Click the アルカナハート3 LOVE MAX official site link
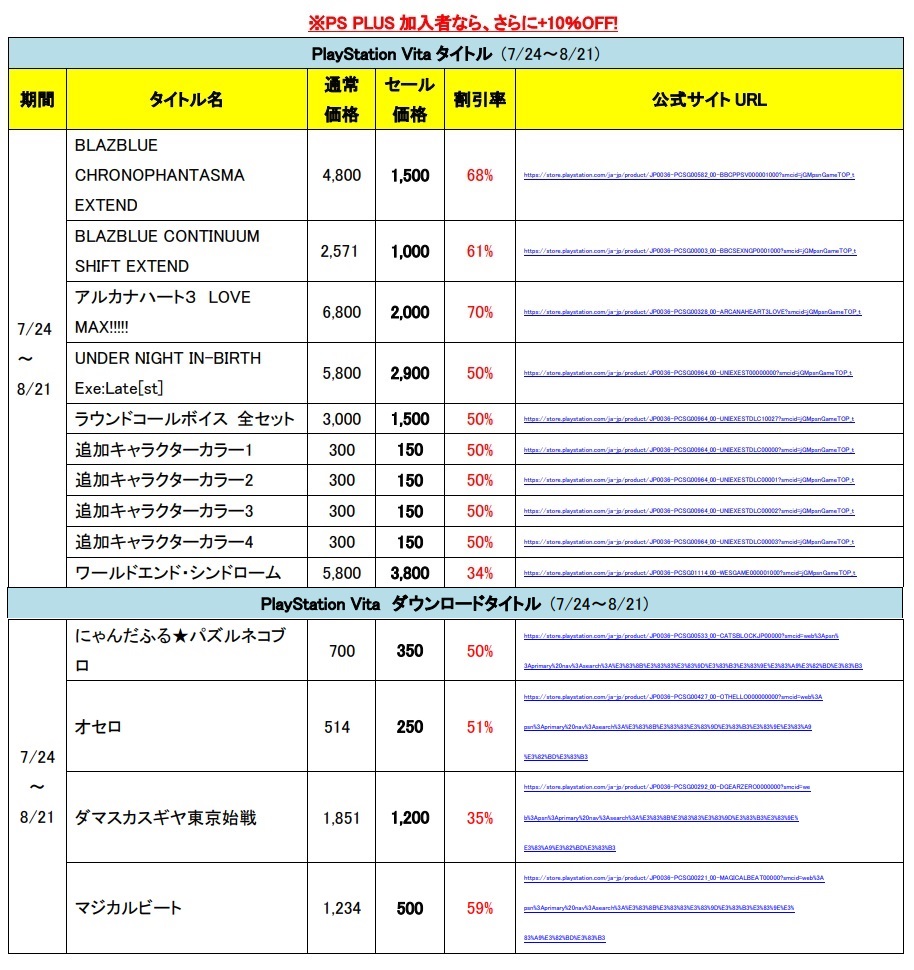 pyautogui.click(x=692, y=312)
